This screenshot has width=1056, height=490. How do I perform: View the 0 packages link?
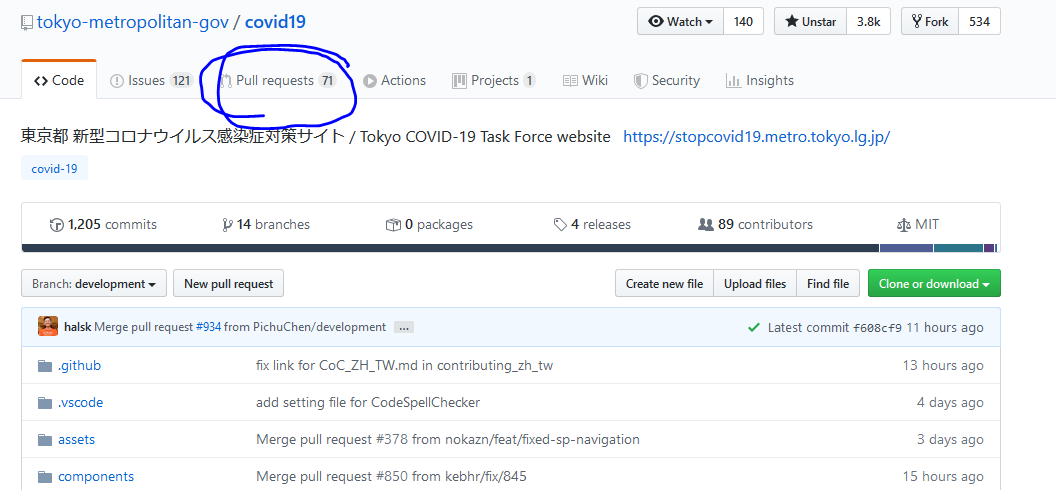429,225
